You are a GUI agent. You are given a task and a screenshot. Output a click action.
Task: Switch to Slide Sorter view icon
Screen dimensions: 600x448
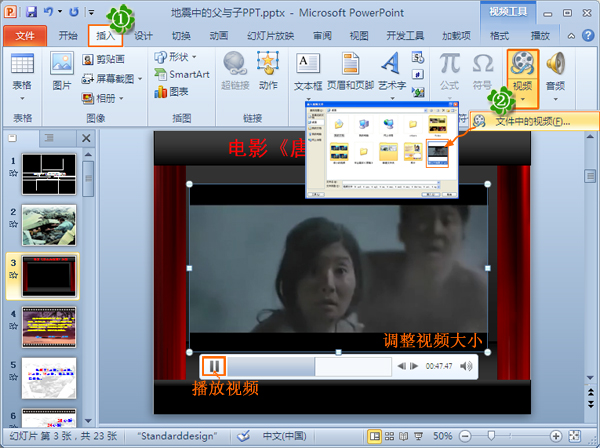tap(390, 436)
